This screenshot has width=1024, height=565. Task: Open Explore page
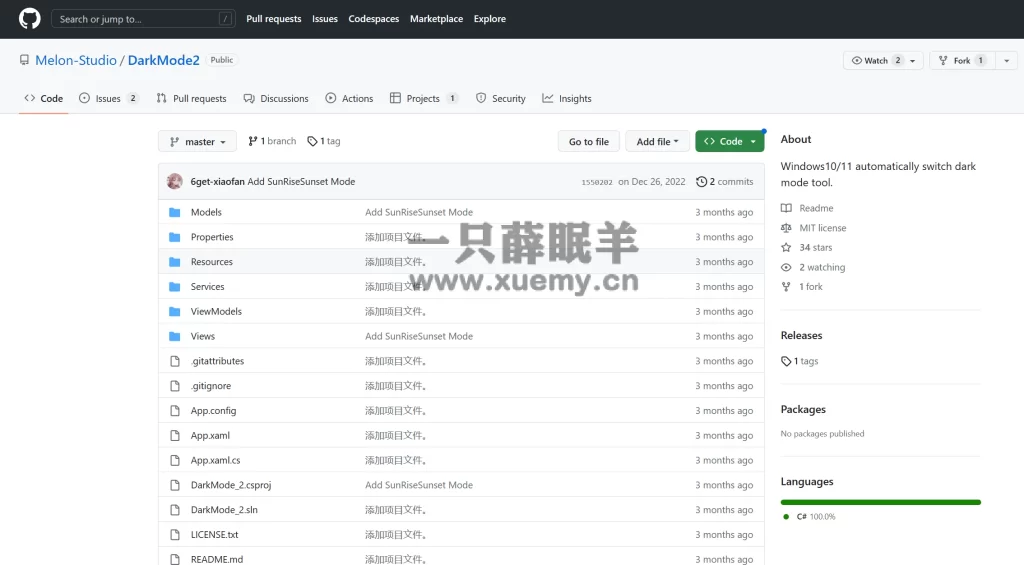[490, 19]
